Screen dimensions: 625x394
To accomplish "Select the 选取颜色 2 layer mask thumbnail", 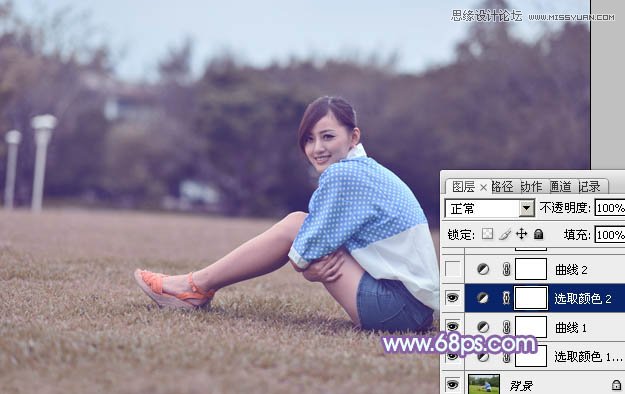I will click(531, 298).
